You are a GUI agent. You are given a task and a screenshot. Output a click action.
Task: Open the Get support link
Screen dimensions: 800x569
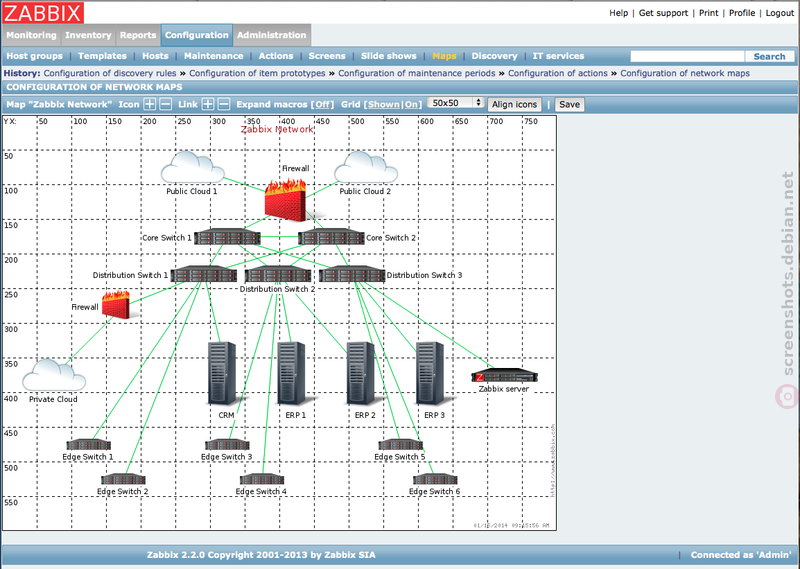point(663,13)
